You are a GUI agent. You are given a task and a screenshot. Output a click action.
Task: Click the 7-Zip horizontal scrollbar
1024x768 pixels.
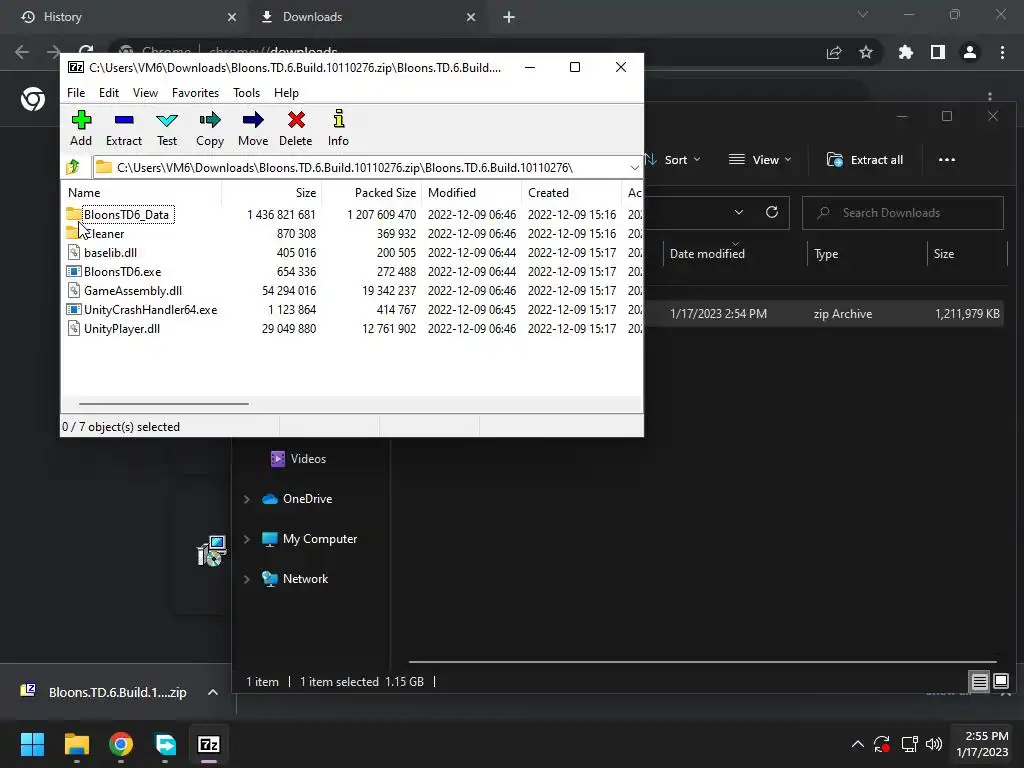[x=163, y=404]
